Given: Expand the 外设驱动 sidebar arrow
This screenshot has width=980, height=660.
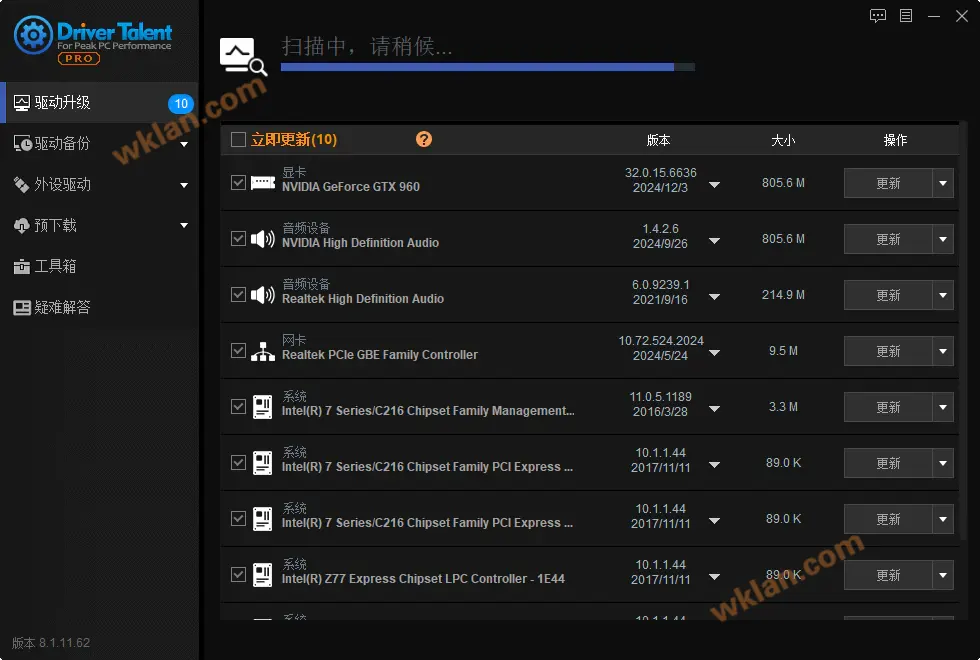Looking at the screenshot, I should [184, 185].
